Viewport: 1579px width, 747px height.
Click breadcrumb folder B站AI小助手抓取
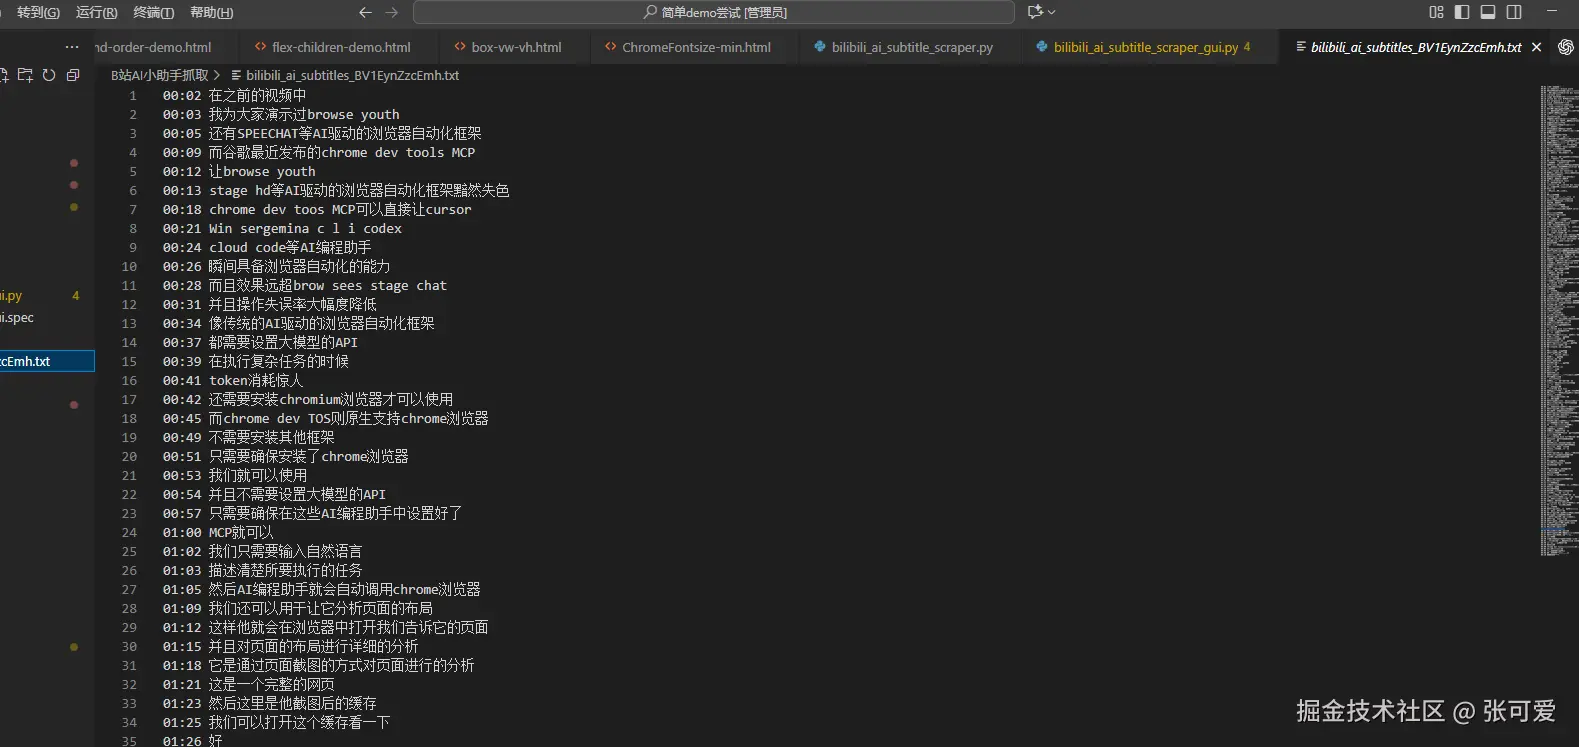pyautogui.click(x=160, y=75)
